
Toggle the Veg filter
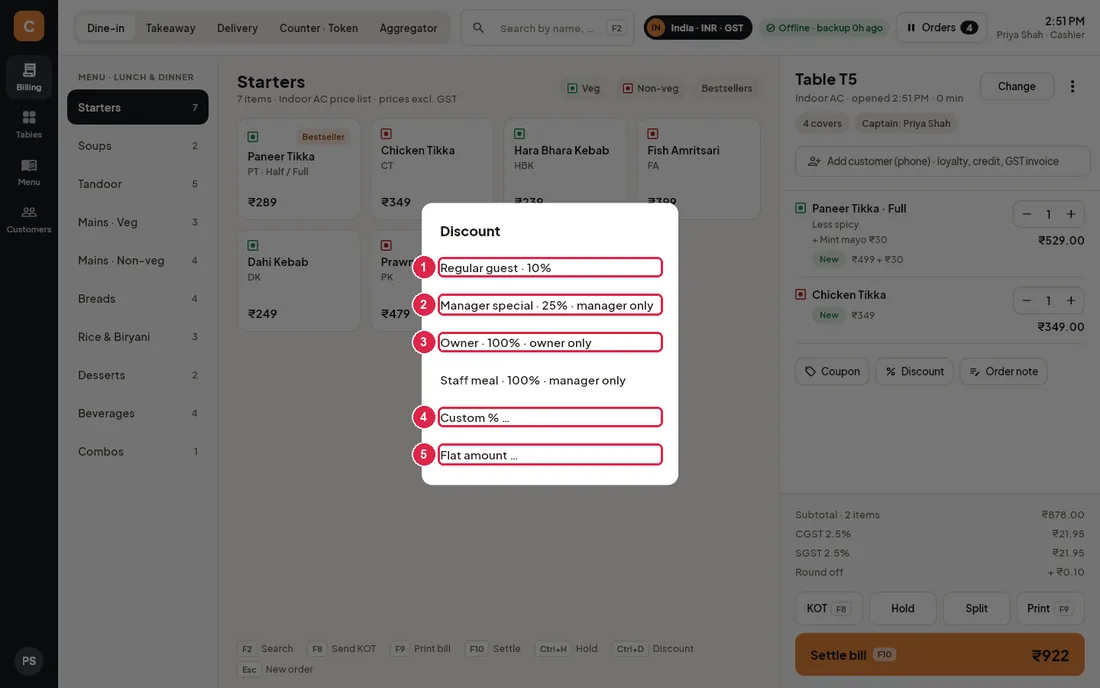coord(583,88)
